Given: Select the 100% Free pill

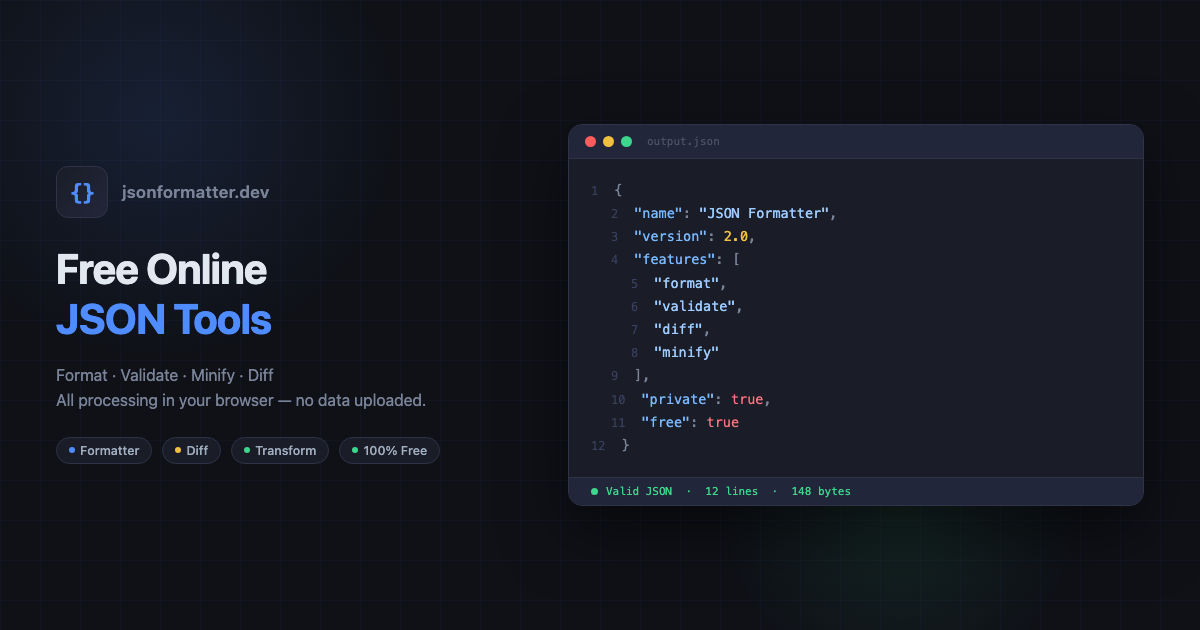Looking at the screenshot, I should coord(389,450).
